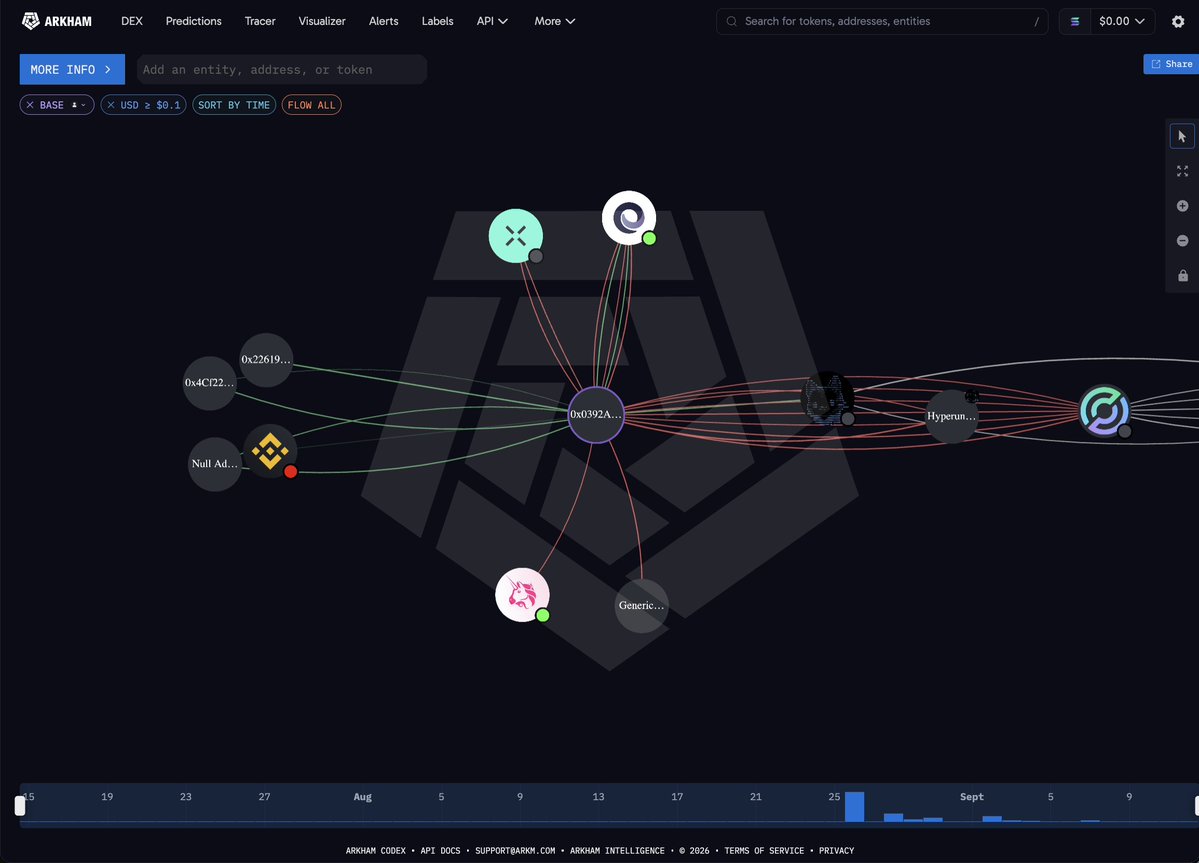Click the Sept label on the timeline
Image resolution: width=1199 pixels, height=863 pixels.
click(972, 796)
